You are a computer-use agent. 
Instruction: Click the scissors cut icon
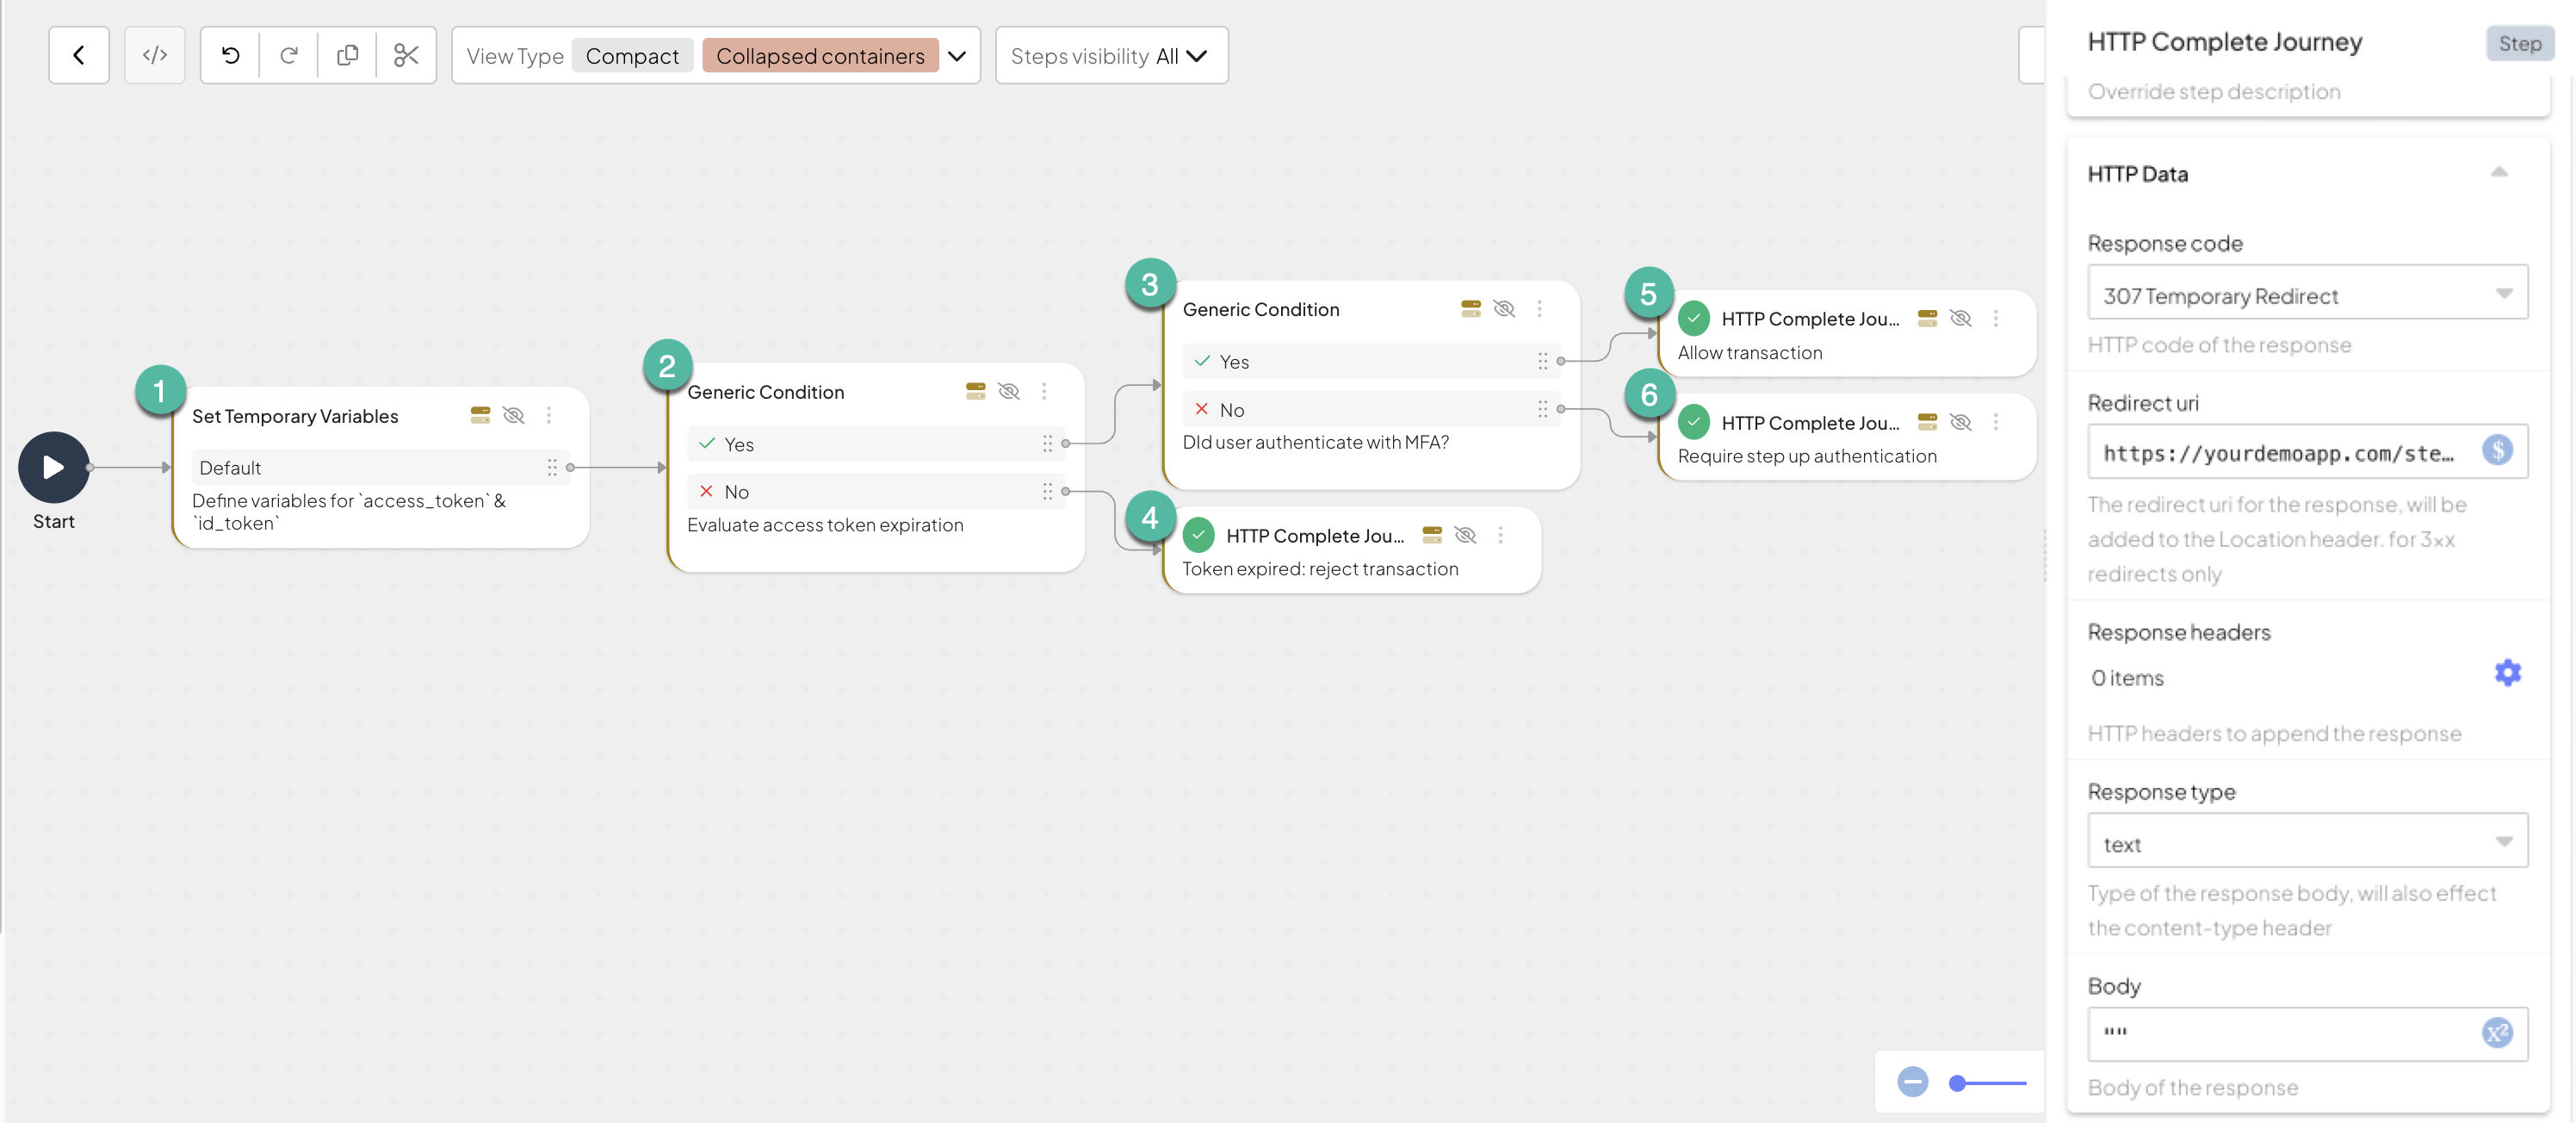point(406,55)
